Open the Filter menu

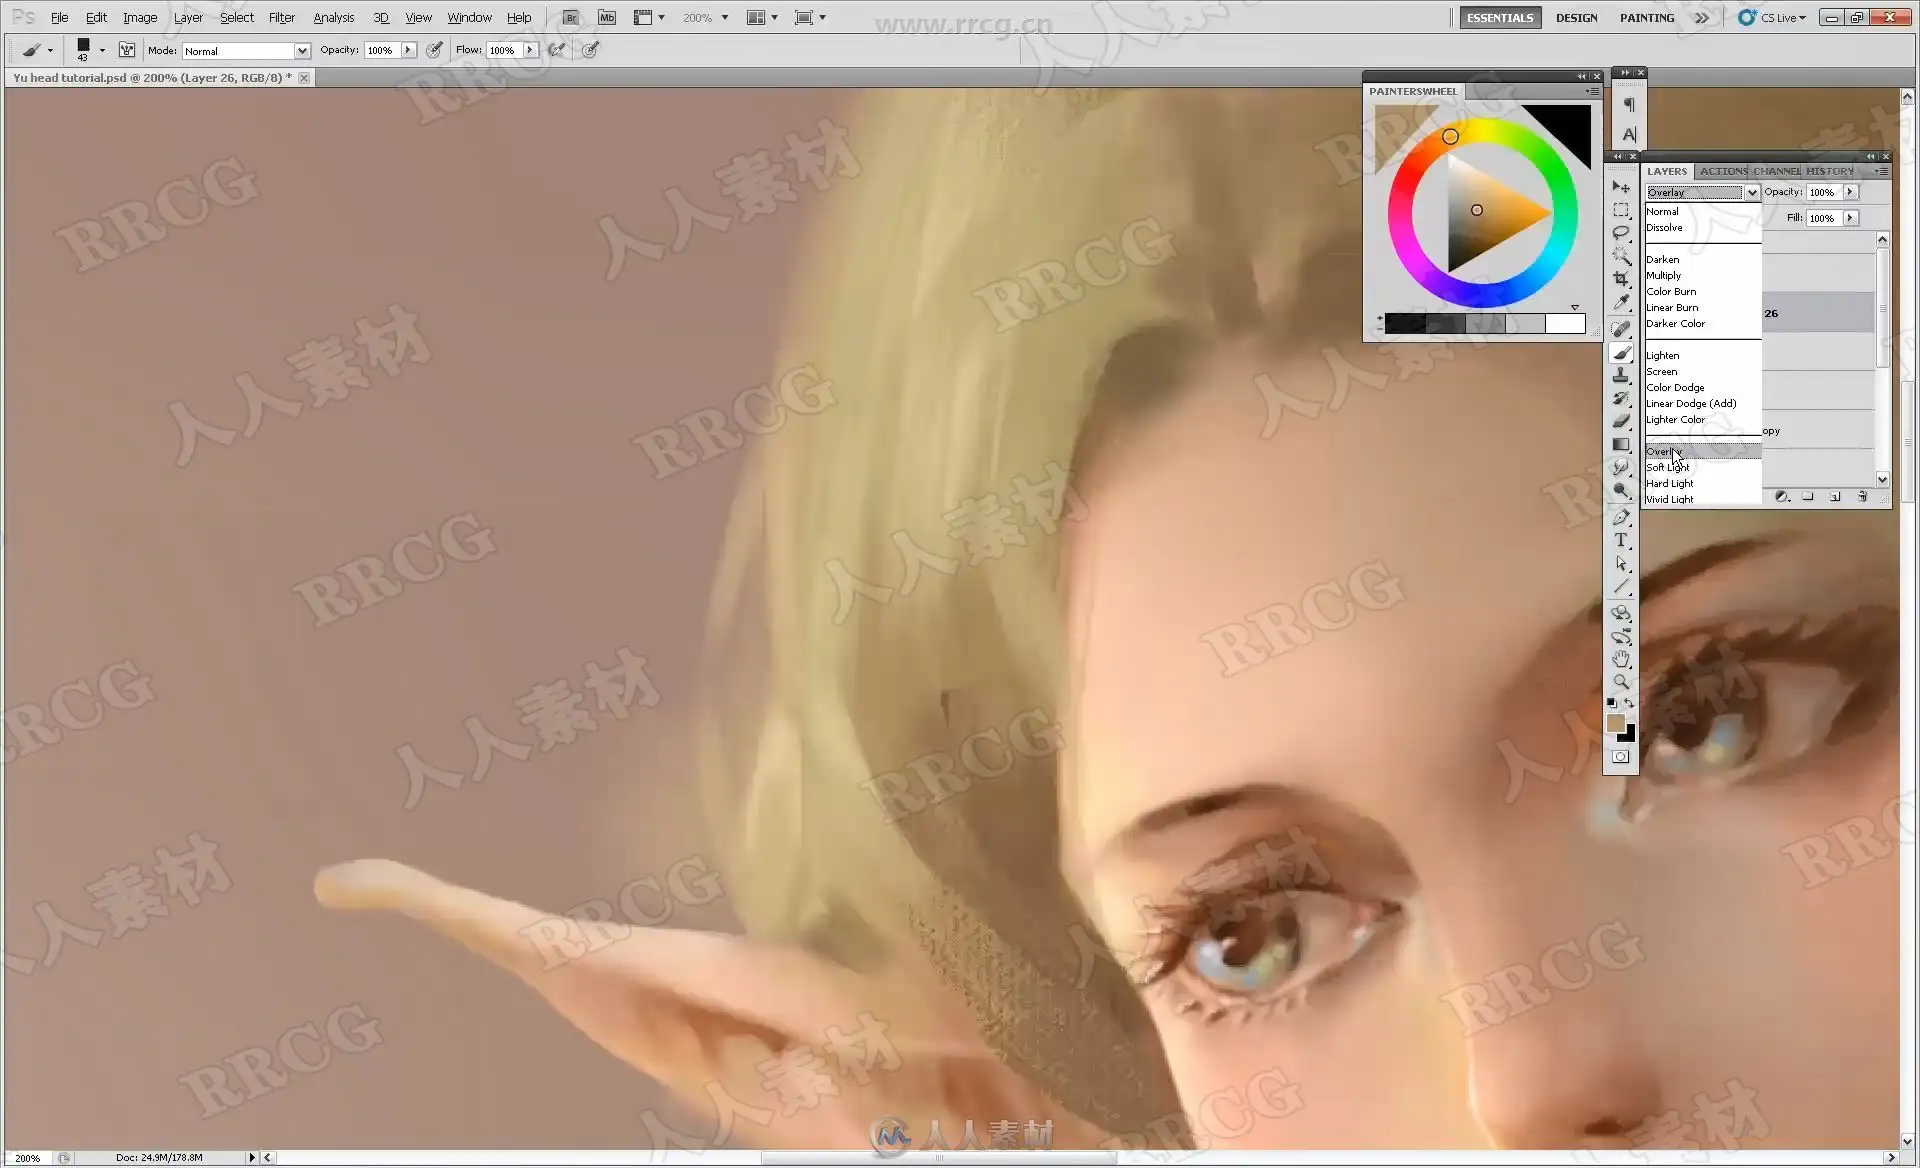[281, 17]
